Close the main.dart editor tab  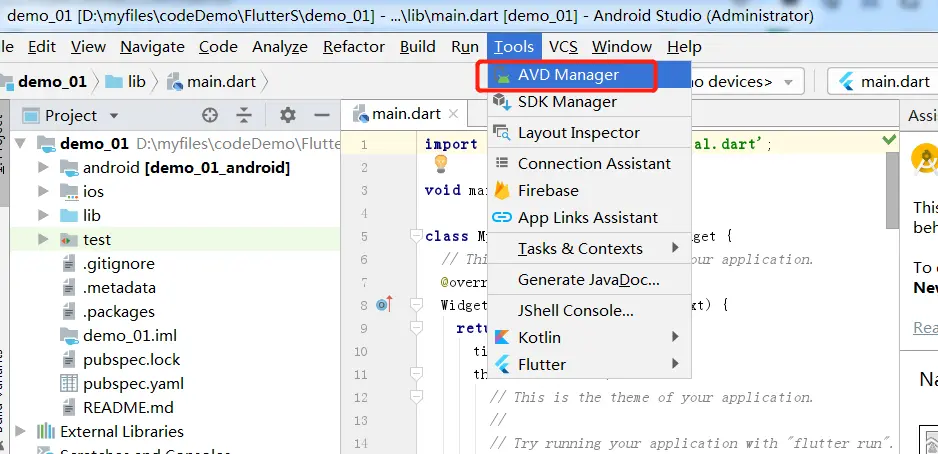(x=453, y=114)
